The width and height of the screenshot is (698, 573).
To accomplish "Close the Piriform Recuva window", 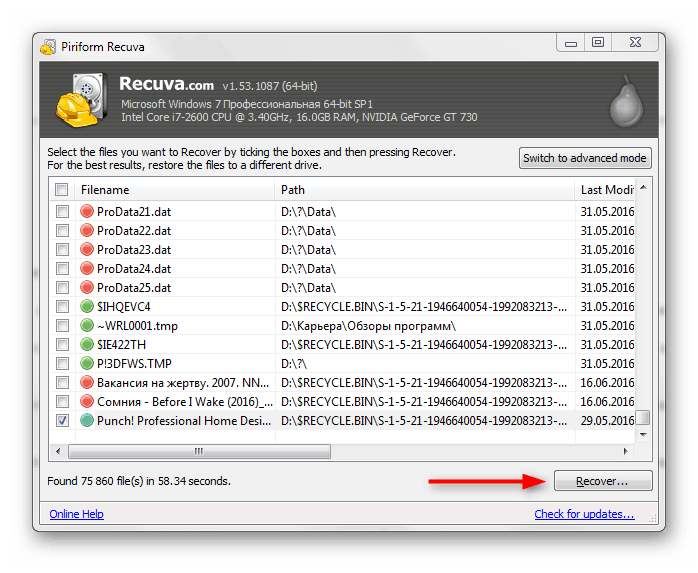I will (x=635, y=43).
